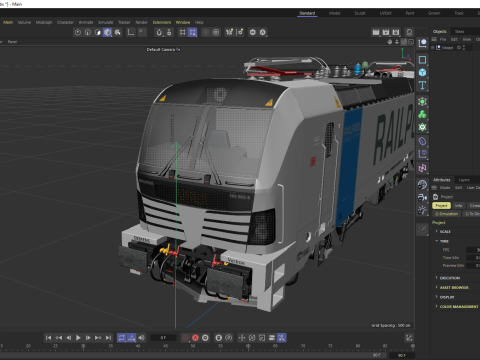Click the axis L-shaped icon

coord(131,32)
